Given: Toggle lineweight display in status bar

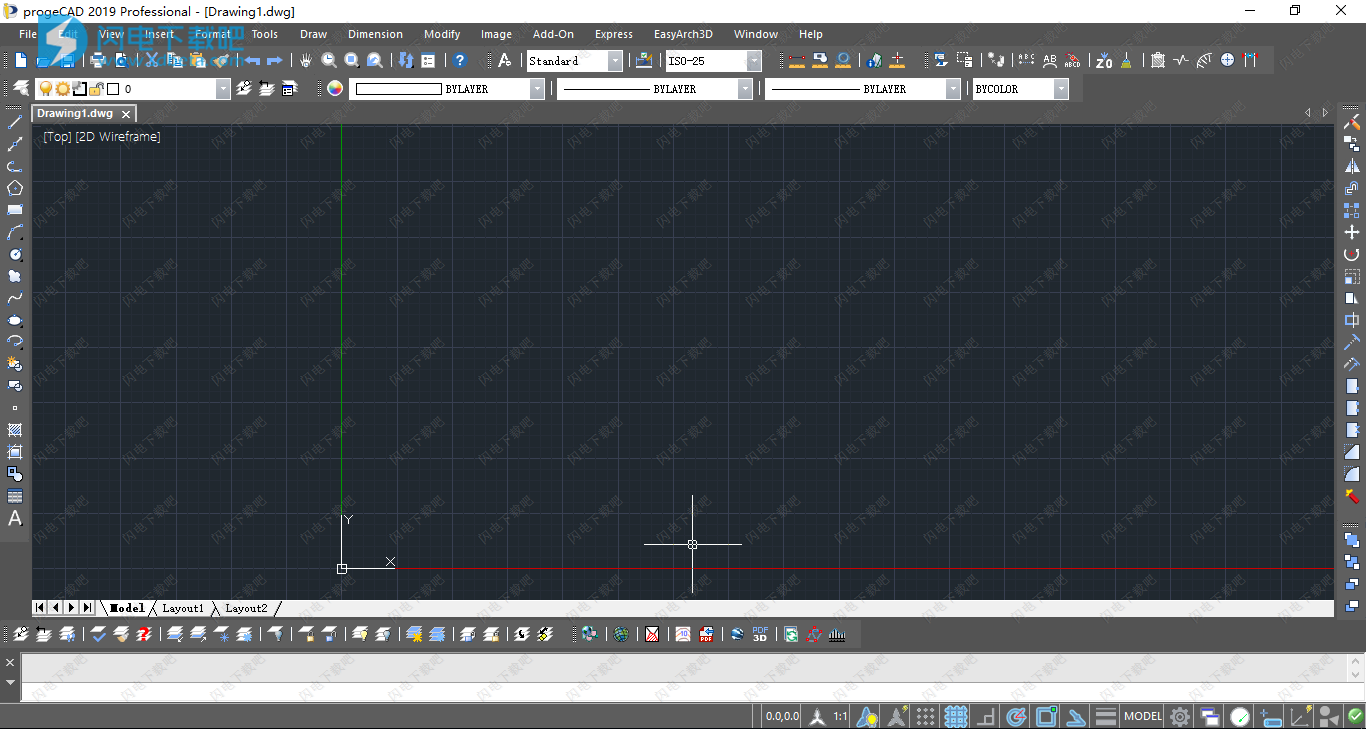Looking at the screenshot, I should click(1105, 716).
